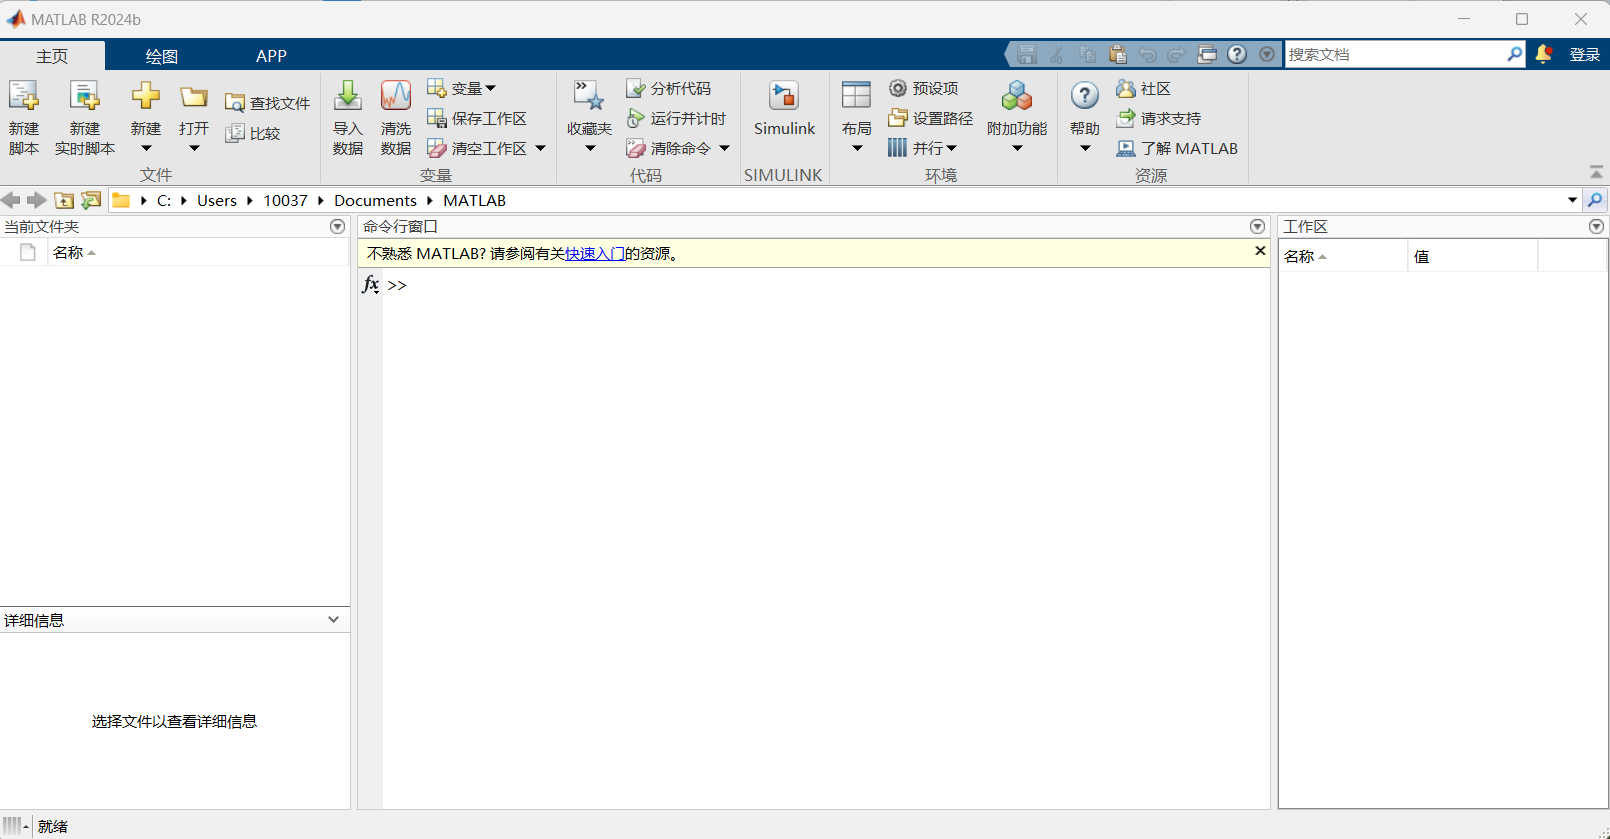Open the address bar history dropdown
This screenshot has width=1610, height=839.
(x=1572, y=200)
